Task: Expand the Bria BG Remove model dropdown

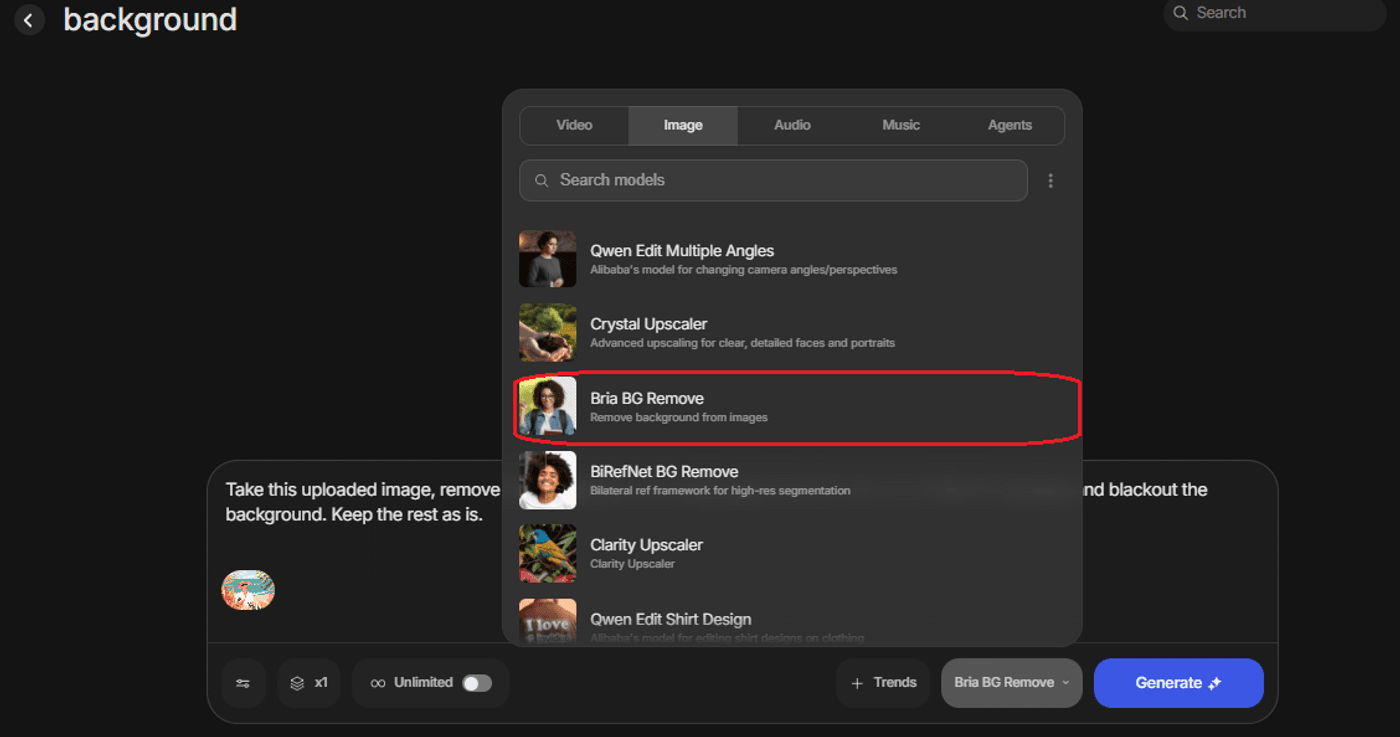Action: pos(1011,683)
